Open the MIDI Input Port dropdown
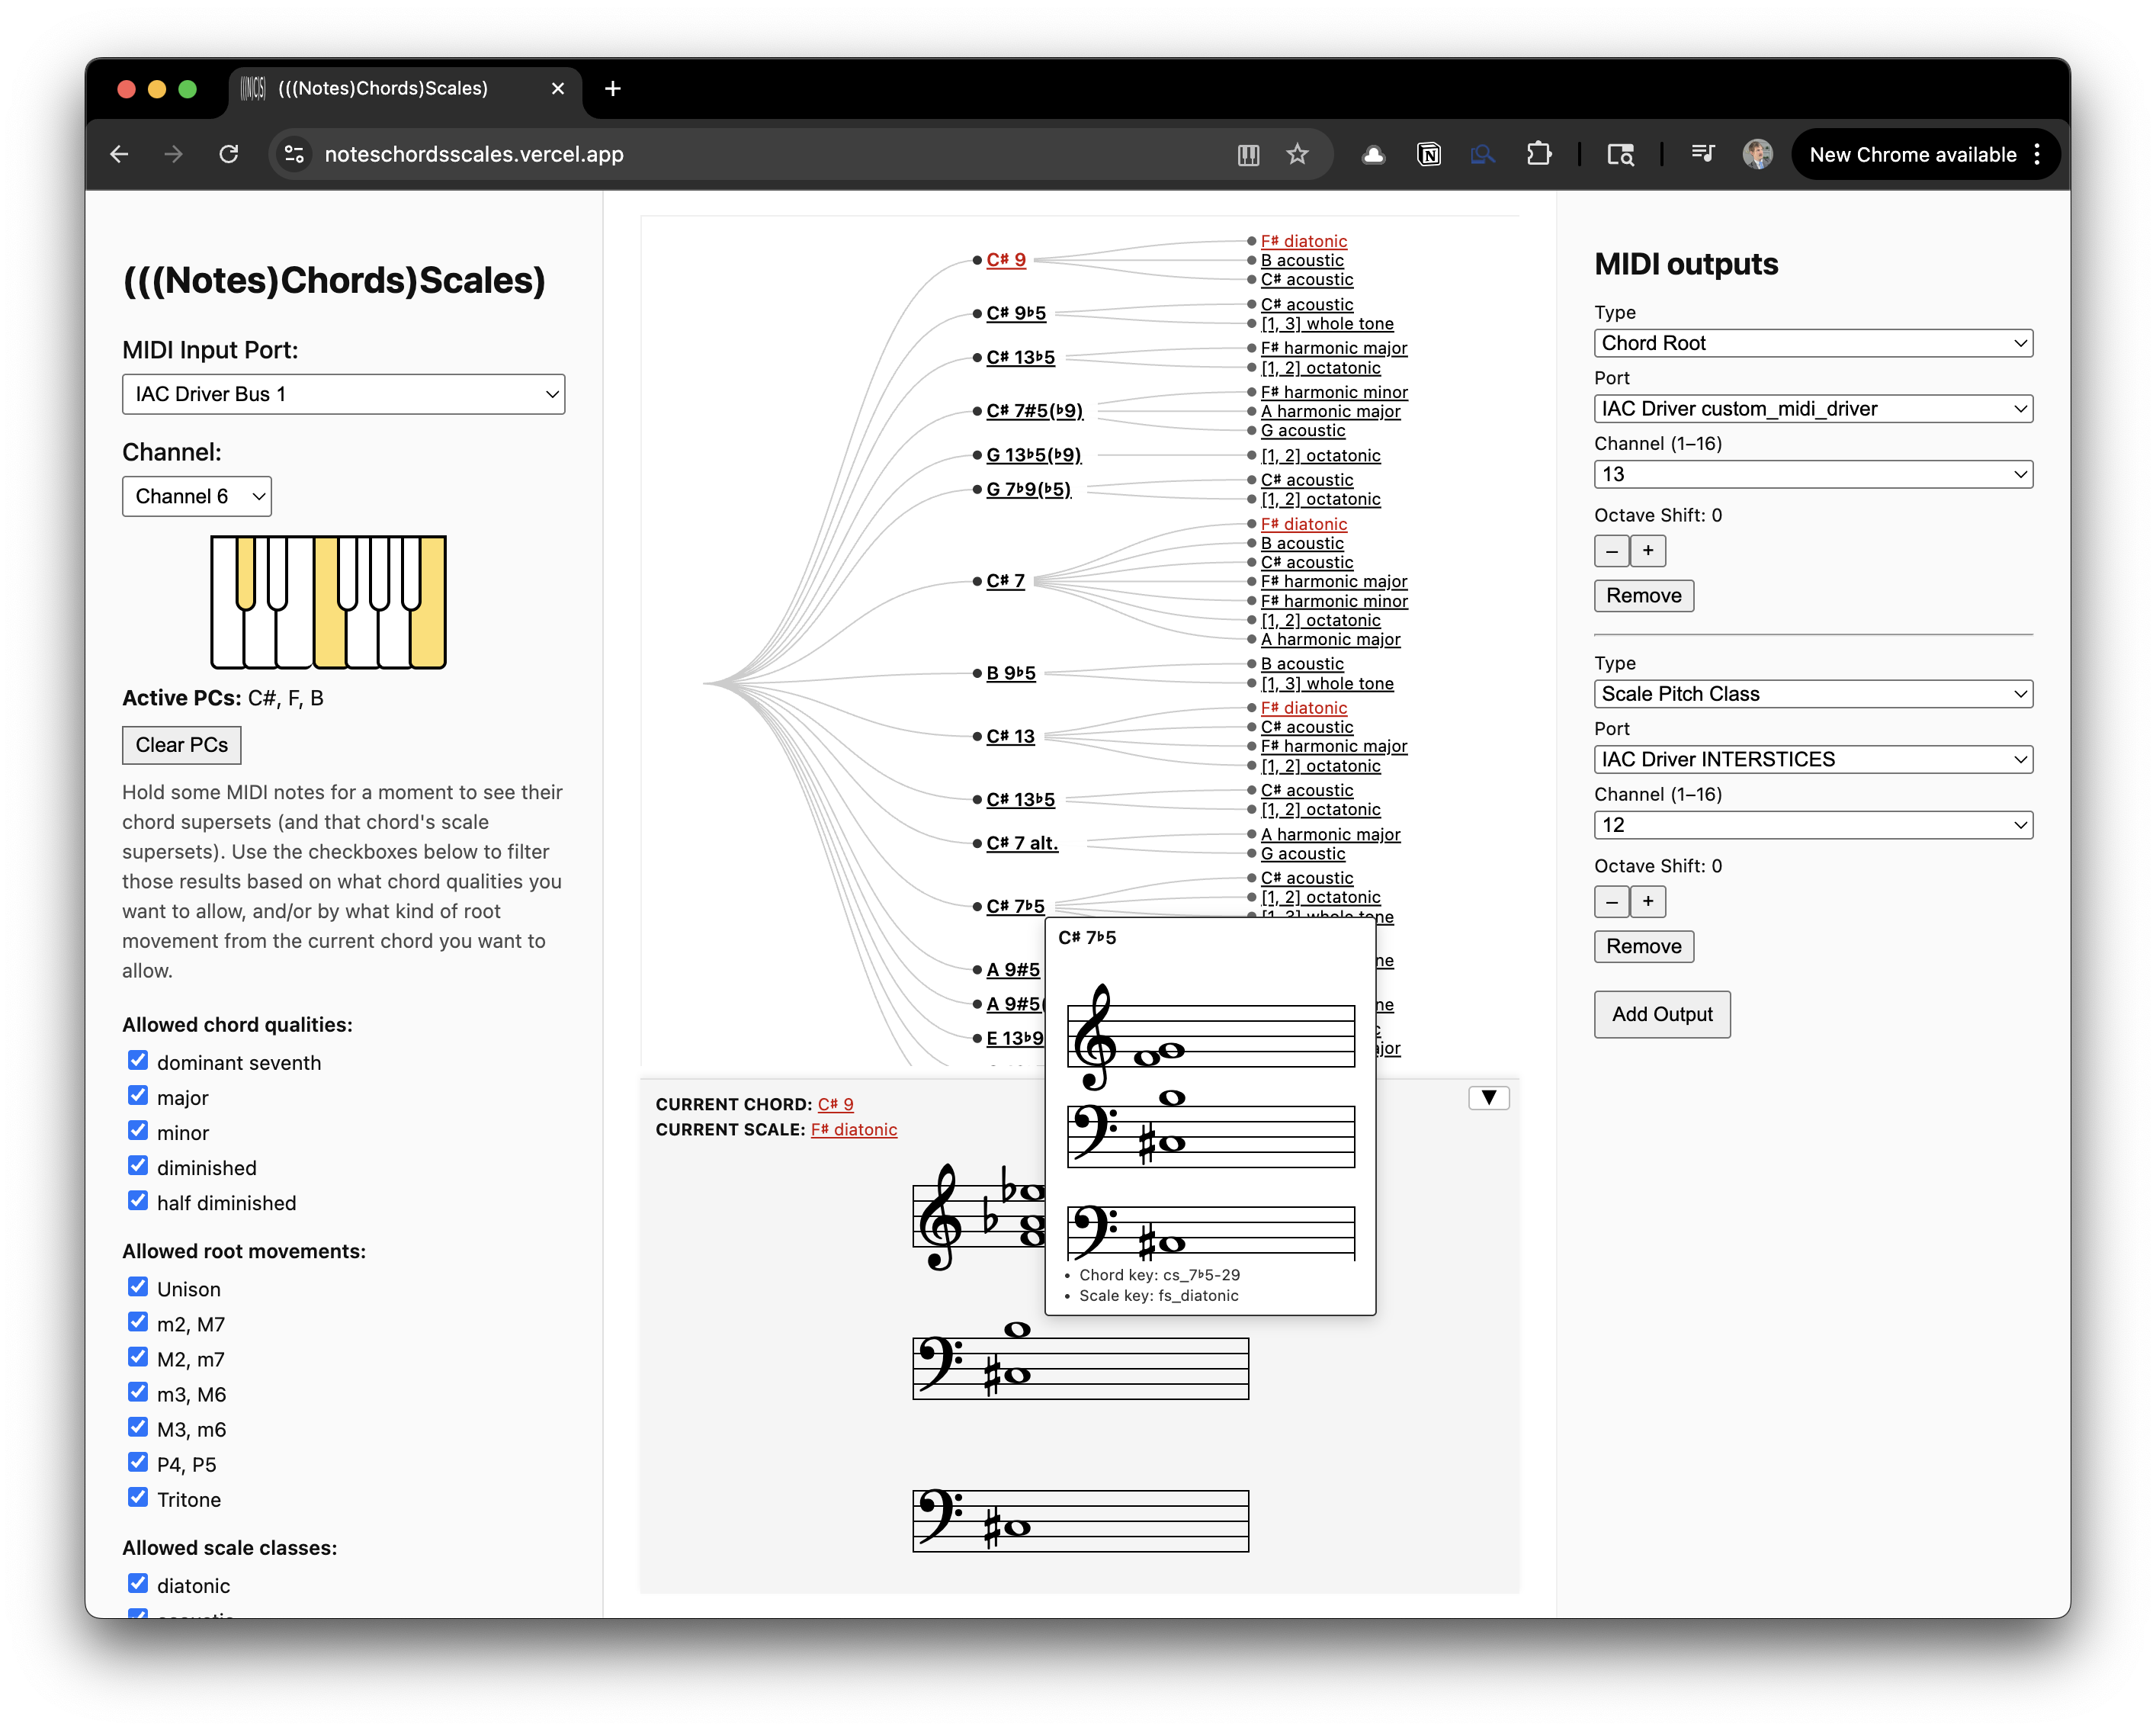This screenshot has width=2156, height=1731. pyautogui.click(x=343, y=394)
